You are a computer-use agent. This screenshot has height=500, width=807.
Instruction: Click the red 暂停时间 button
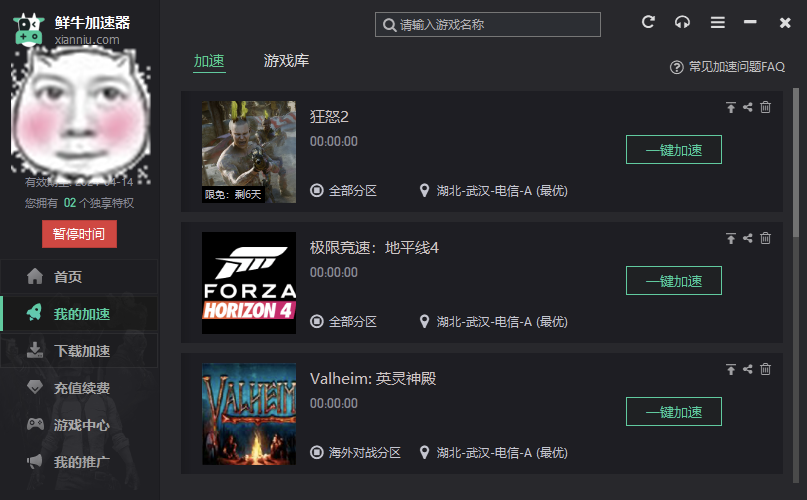click(x=79, y=234)
